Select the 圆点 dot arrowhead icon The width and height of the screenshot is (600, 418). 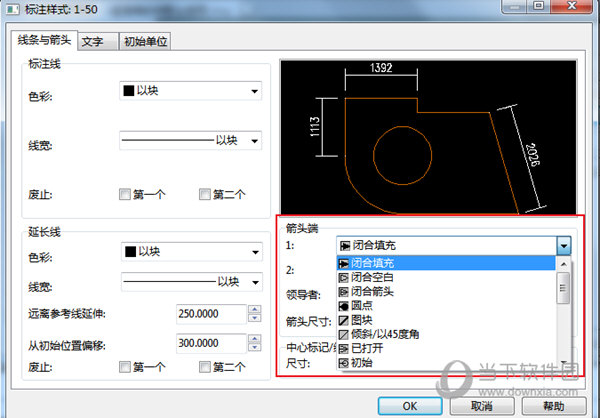pos(344,306)
